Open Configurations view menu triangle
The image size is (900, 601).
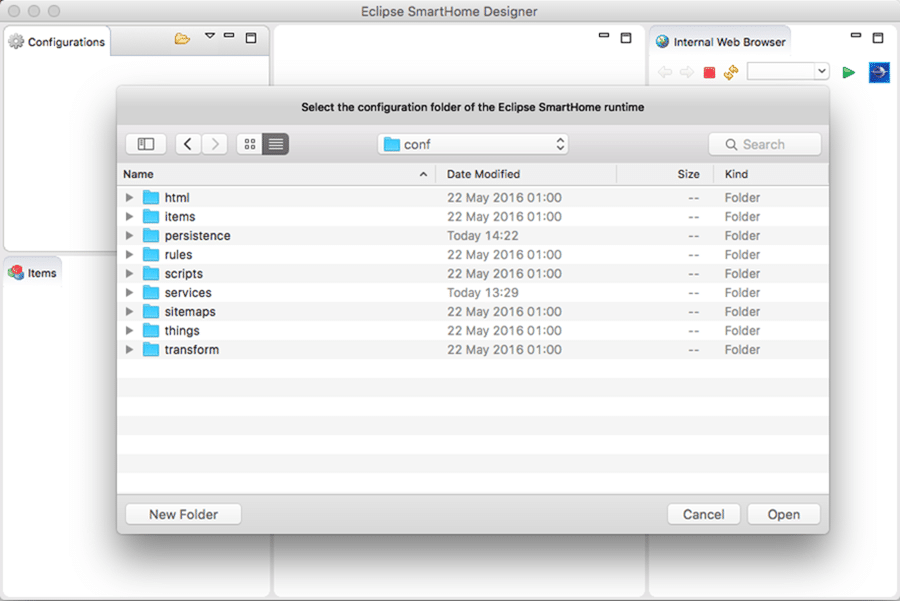click(x=210, y=36)
